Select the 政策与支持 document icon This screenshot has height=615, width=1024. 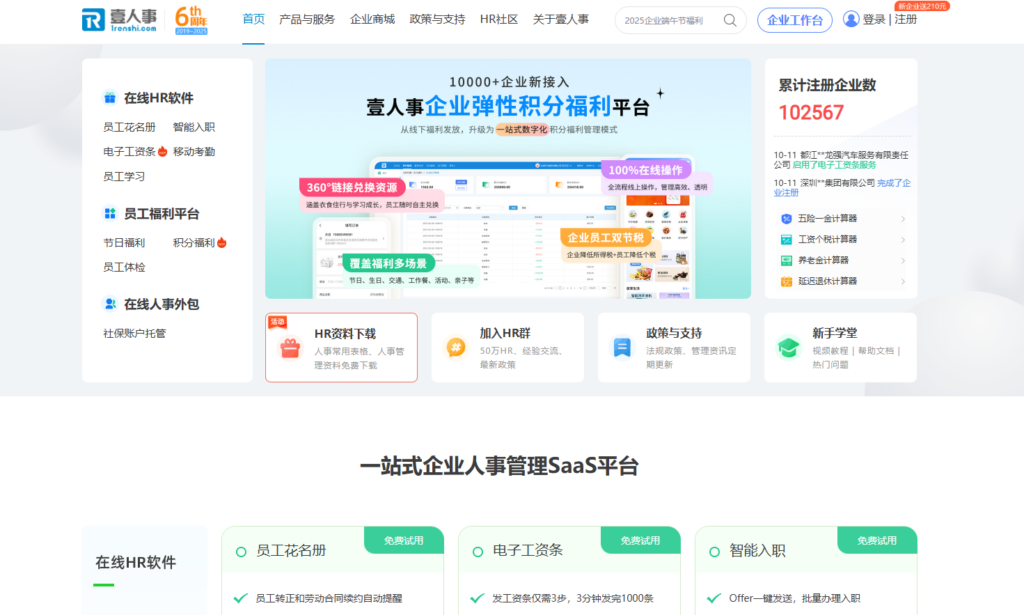pos(620,347)
